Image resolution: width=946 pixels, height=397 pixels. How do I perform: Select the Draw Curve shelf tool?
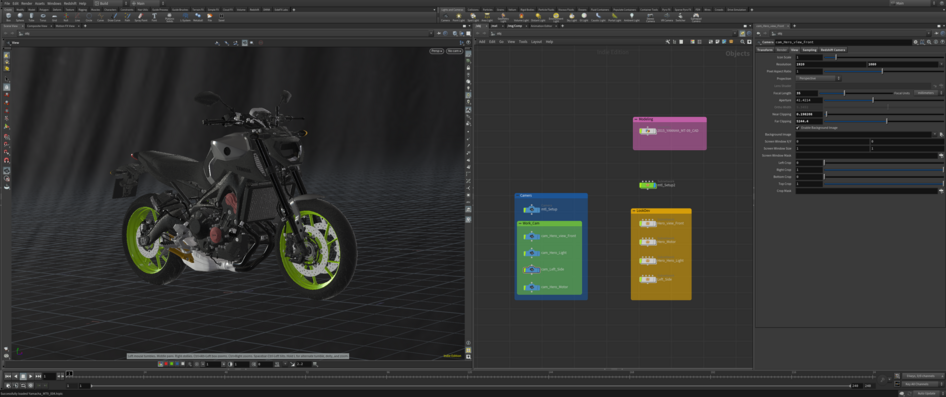click(x=114, y=16)
